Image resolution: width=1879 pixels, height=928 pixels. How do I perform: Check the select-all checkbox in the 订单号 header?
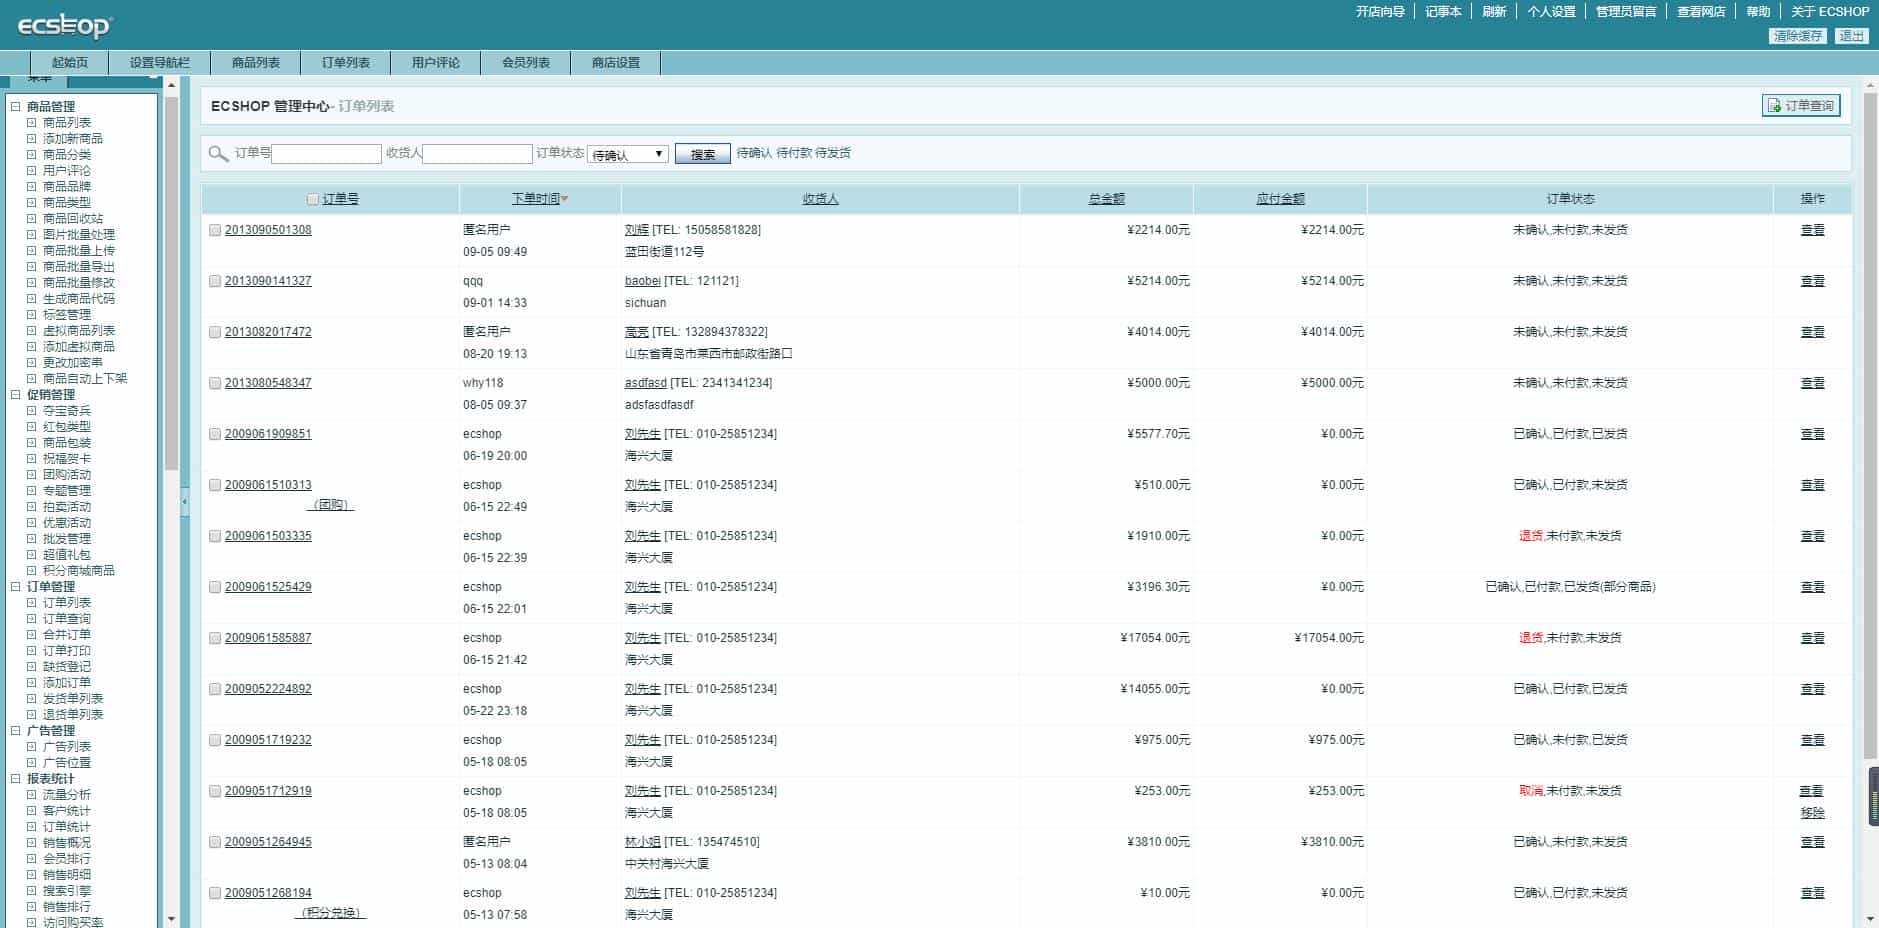[313, 199]
